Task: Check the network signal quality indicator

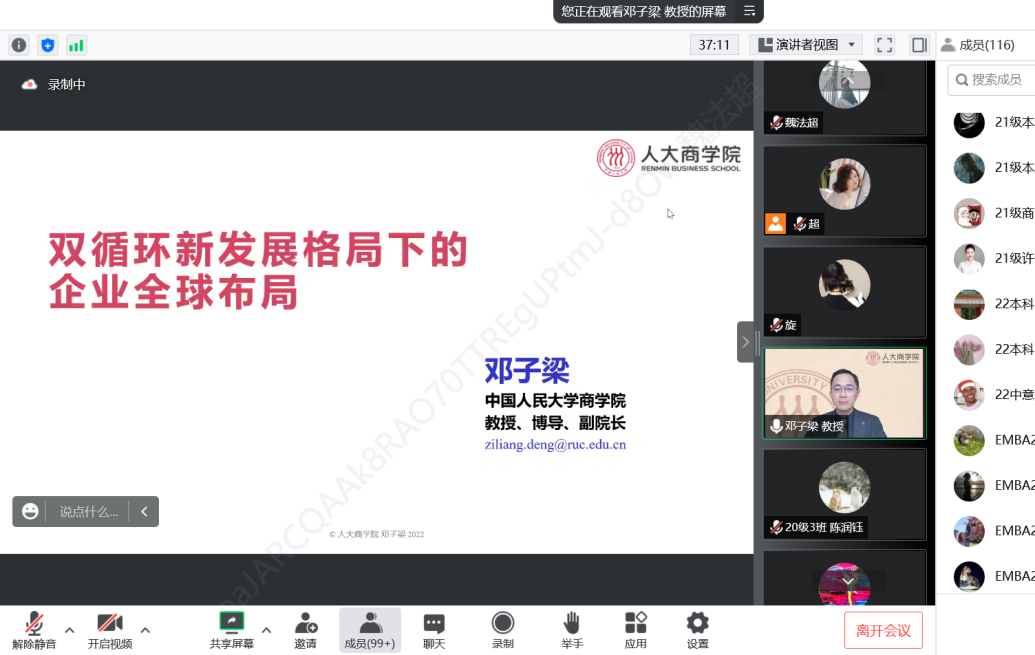Action: (75, 44)
